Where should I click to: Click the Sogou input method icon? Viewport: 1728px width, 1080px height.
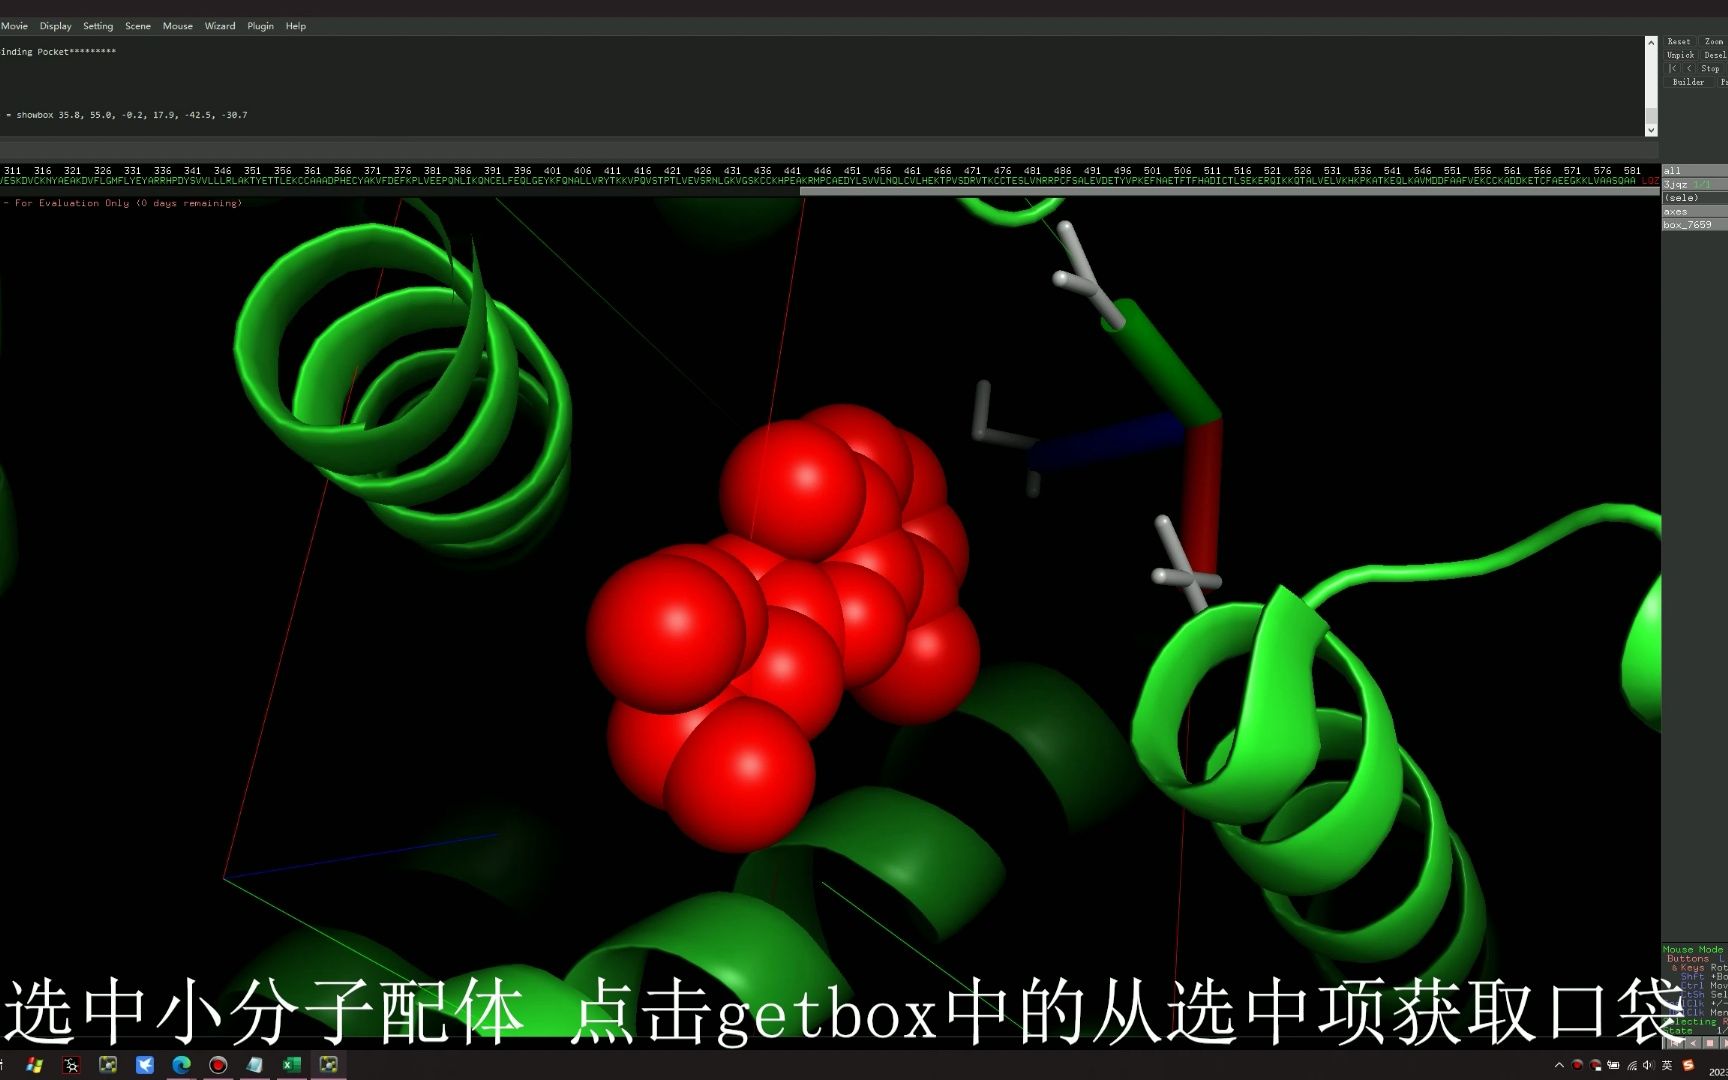tap(1689, 1066)
